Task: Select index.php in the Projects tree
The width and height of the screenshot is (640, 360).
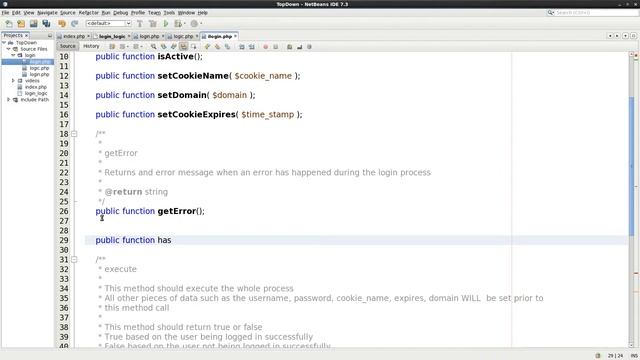Action: (36, 87)
